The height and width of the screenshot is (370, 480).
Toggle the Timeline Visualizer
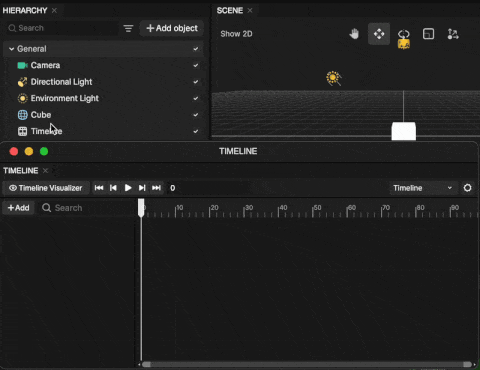46,188
